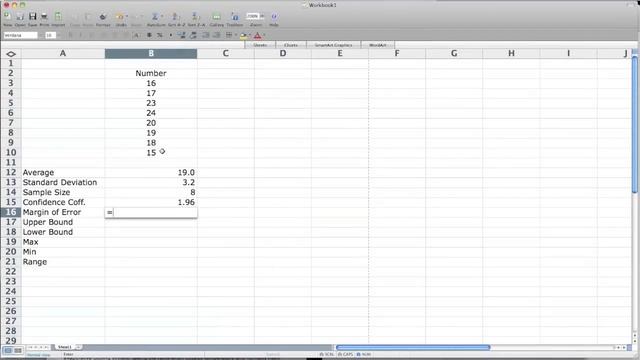Click the 'Average' label cell
Image resolution: width=640 pixels, height=360 pixels.
(63, 173)
